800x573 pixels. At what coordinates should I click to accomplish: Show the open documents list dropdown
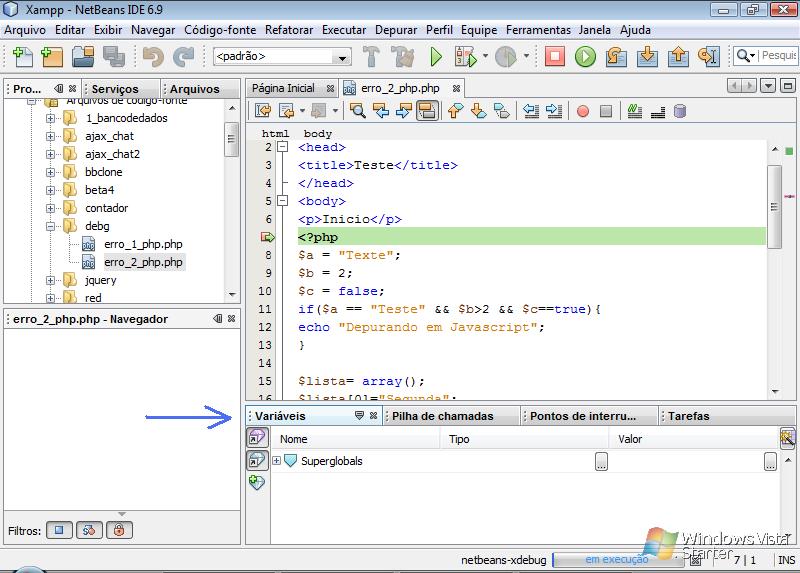[768, 86]
